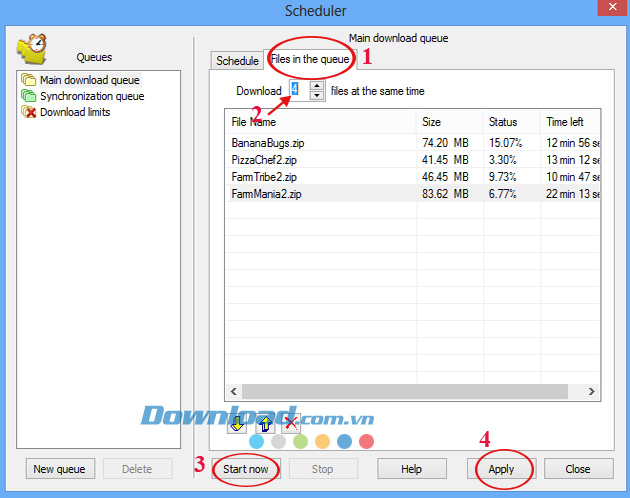Sort by Status column header

[x=511, y=122]
